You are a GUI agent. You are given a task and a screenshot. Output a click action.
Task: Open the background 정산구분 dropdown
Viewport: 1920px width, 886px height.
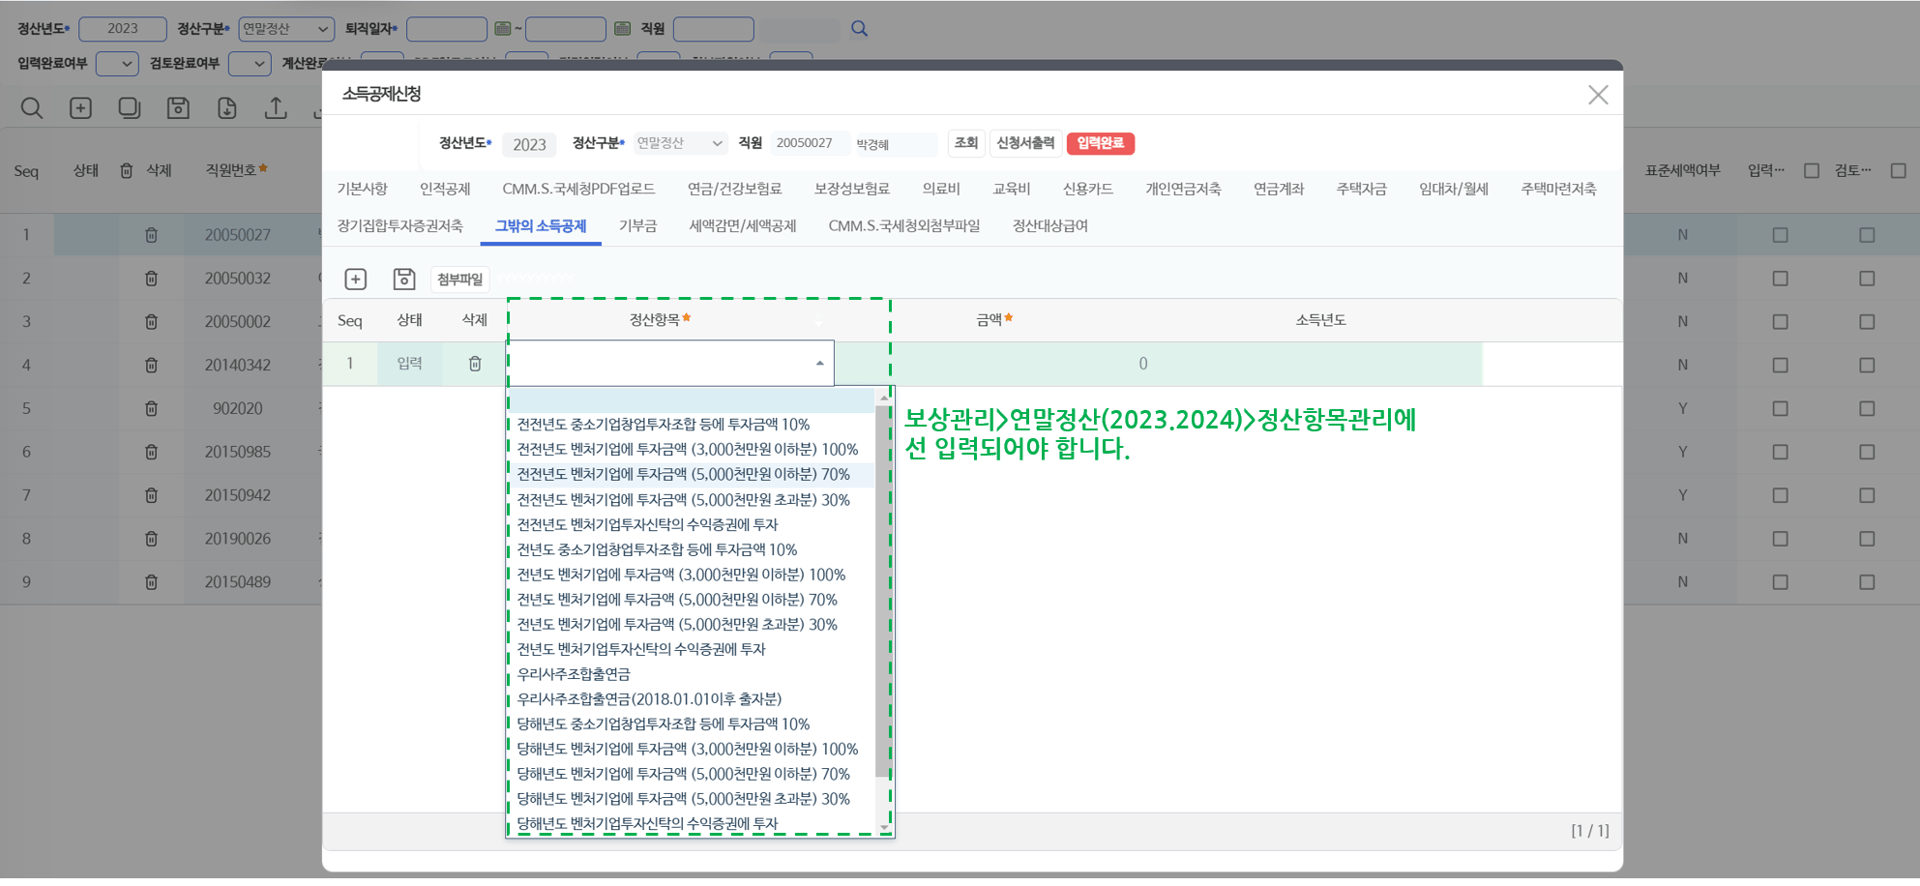(286, 29)
